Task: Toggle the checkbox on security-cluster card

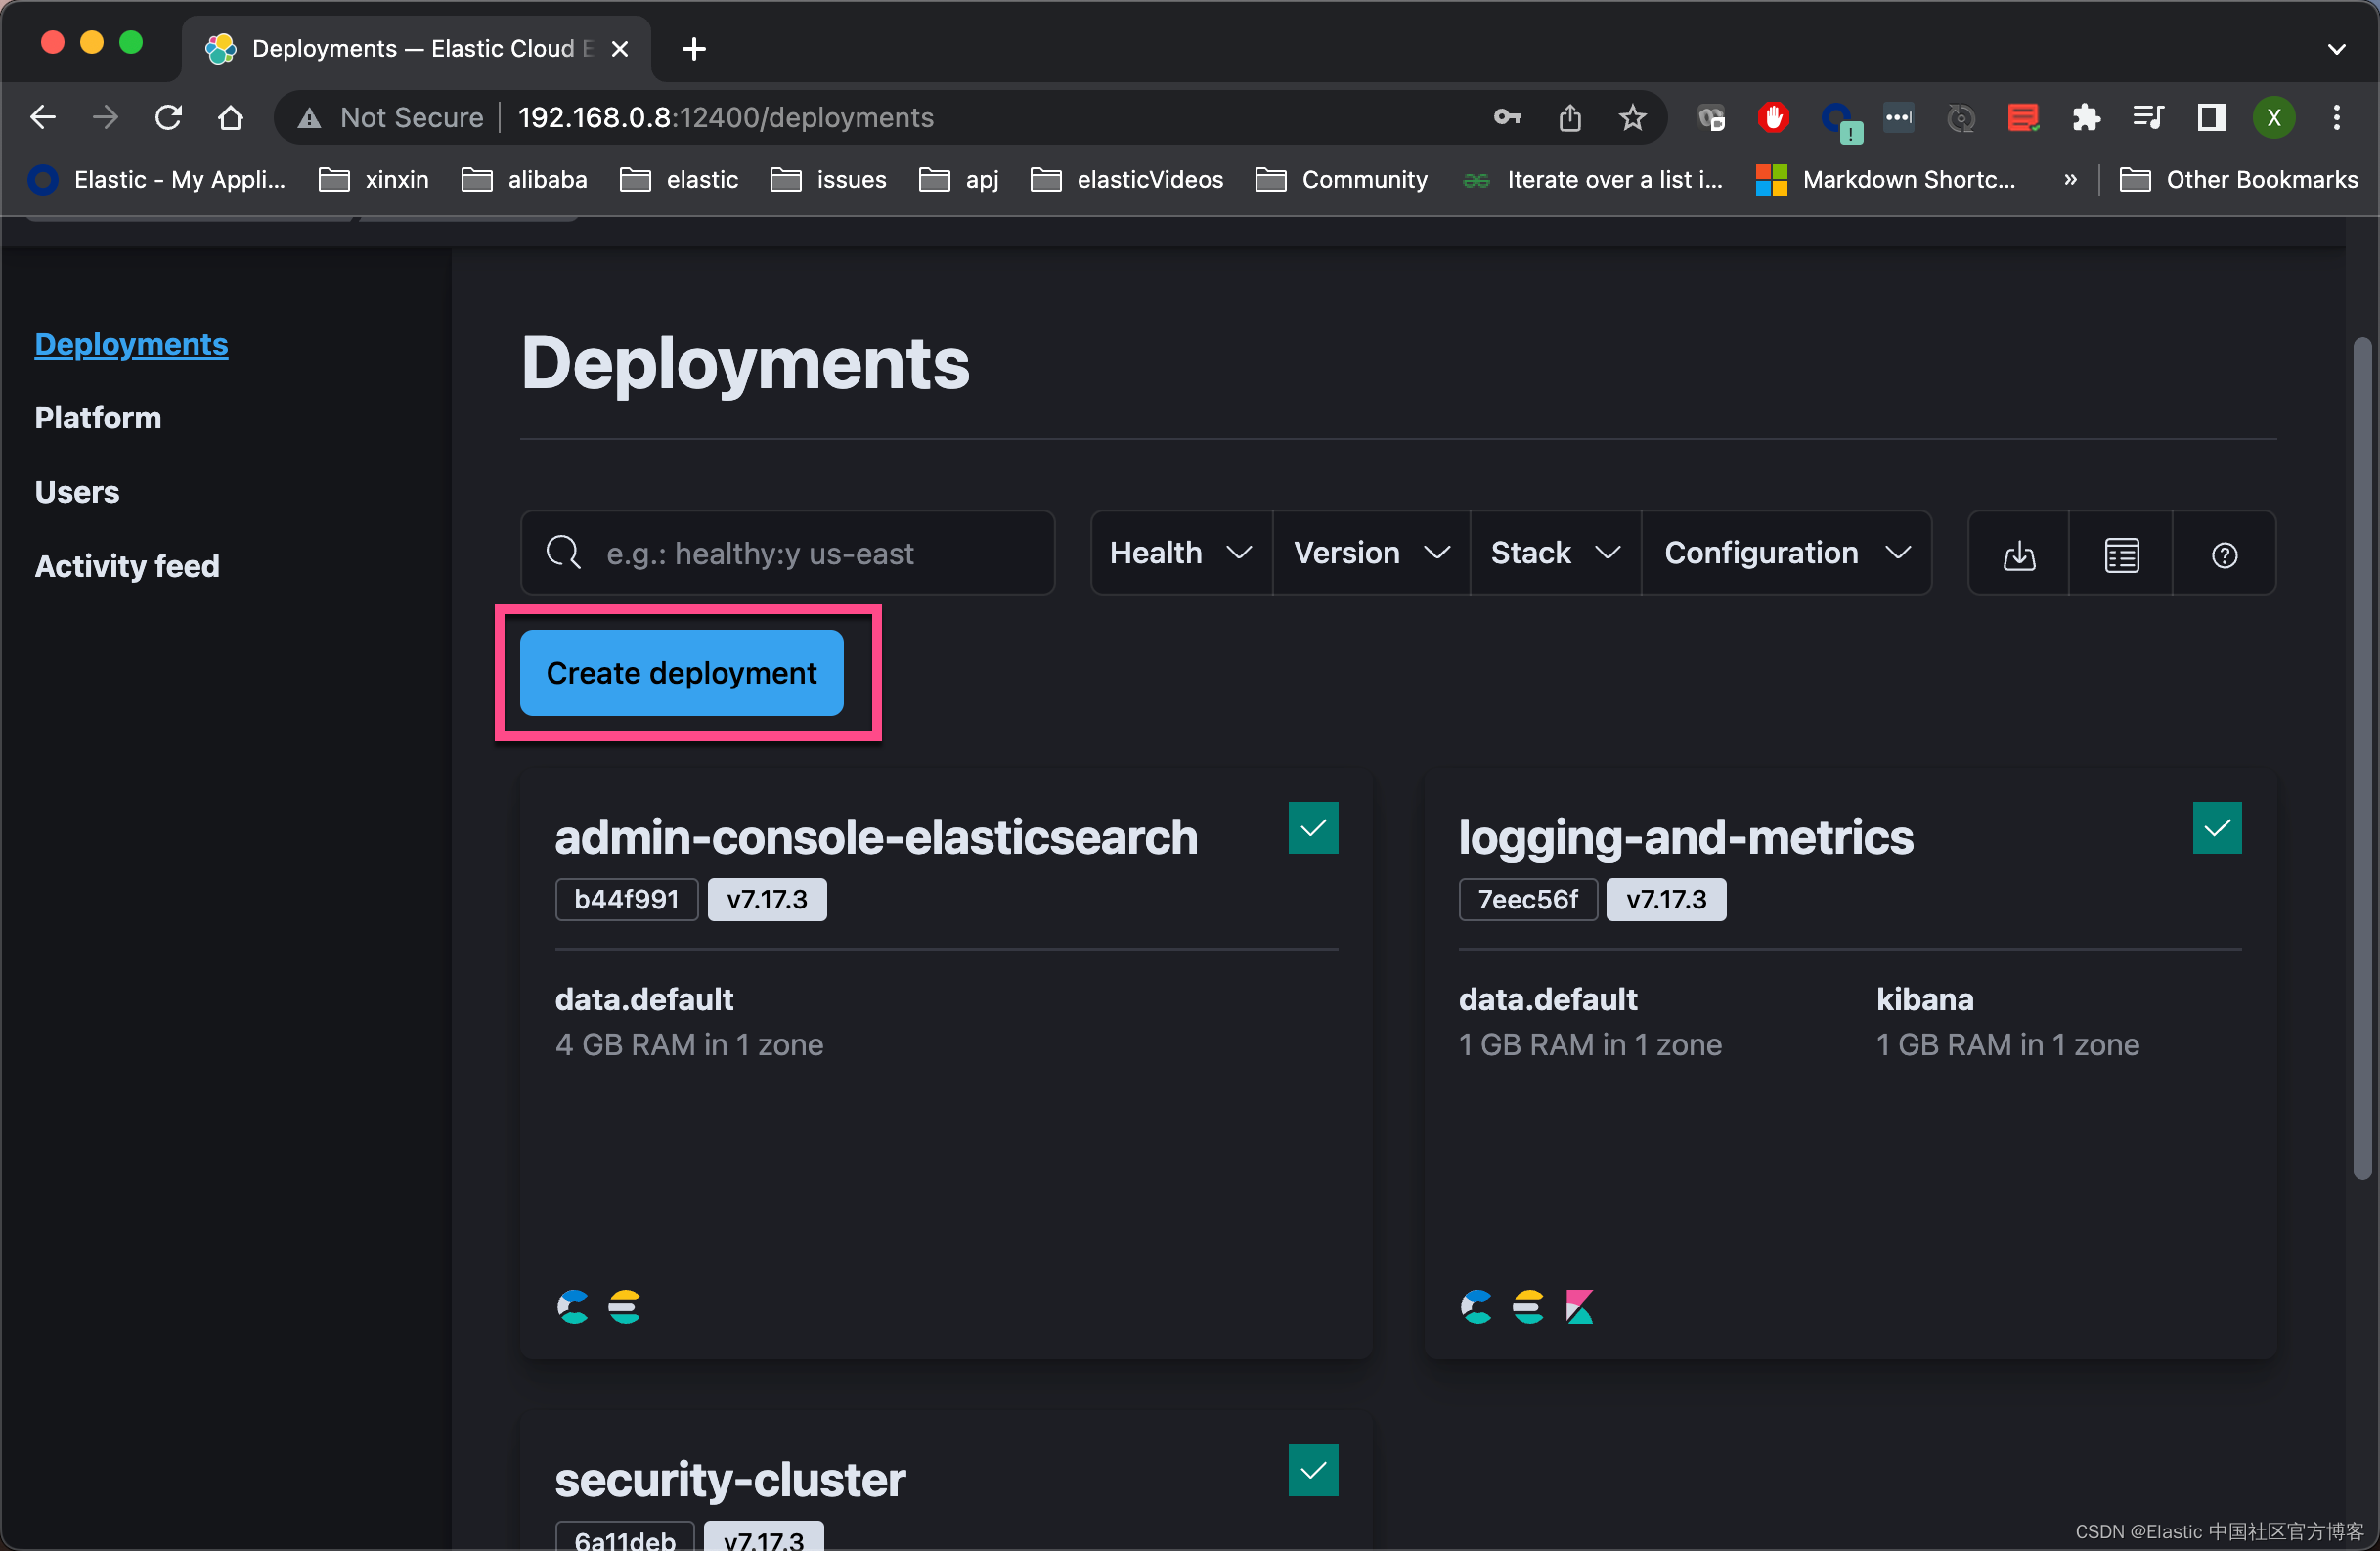Action: pos(1313,1470)
